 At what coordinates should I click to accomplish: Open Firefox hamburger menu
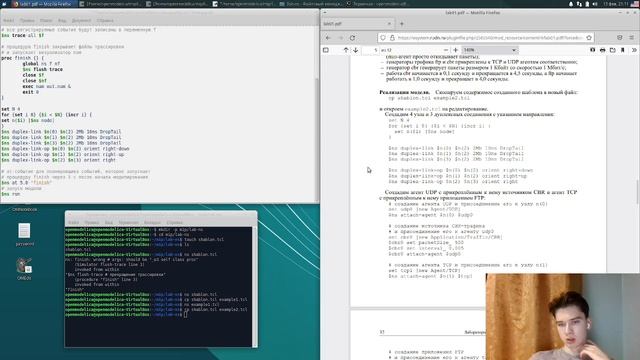coord(631,38)
